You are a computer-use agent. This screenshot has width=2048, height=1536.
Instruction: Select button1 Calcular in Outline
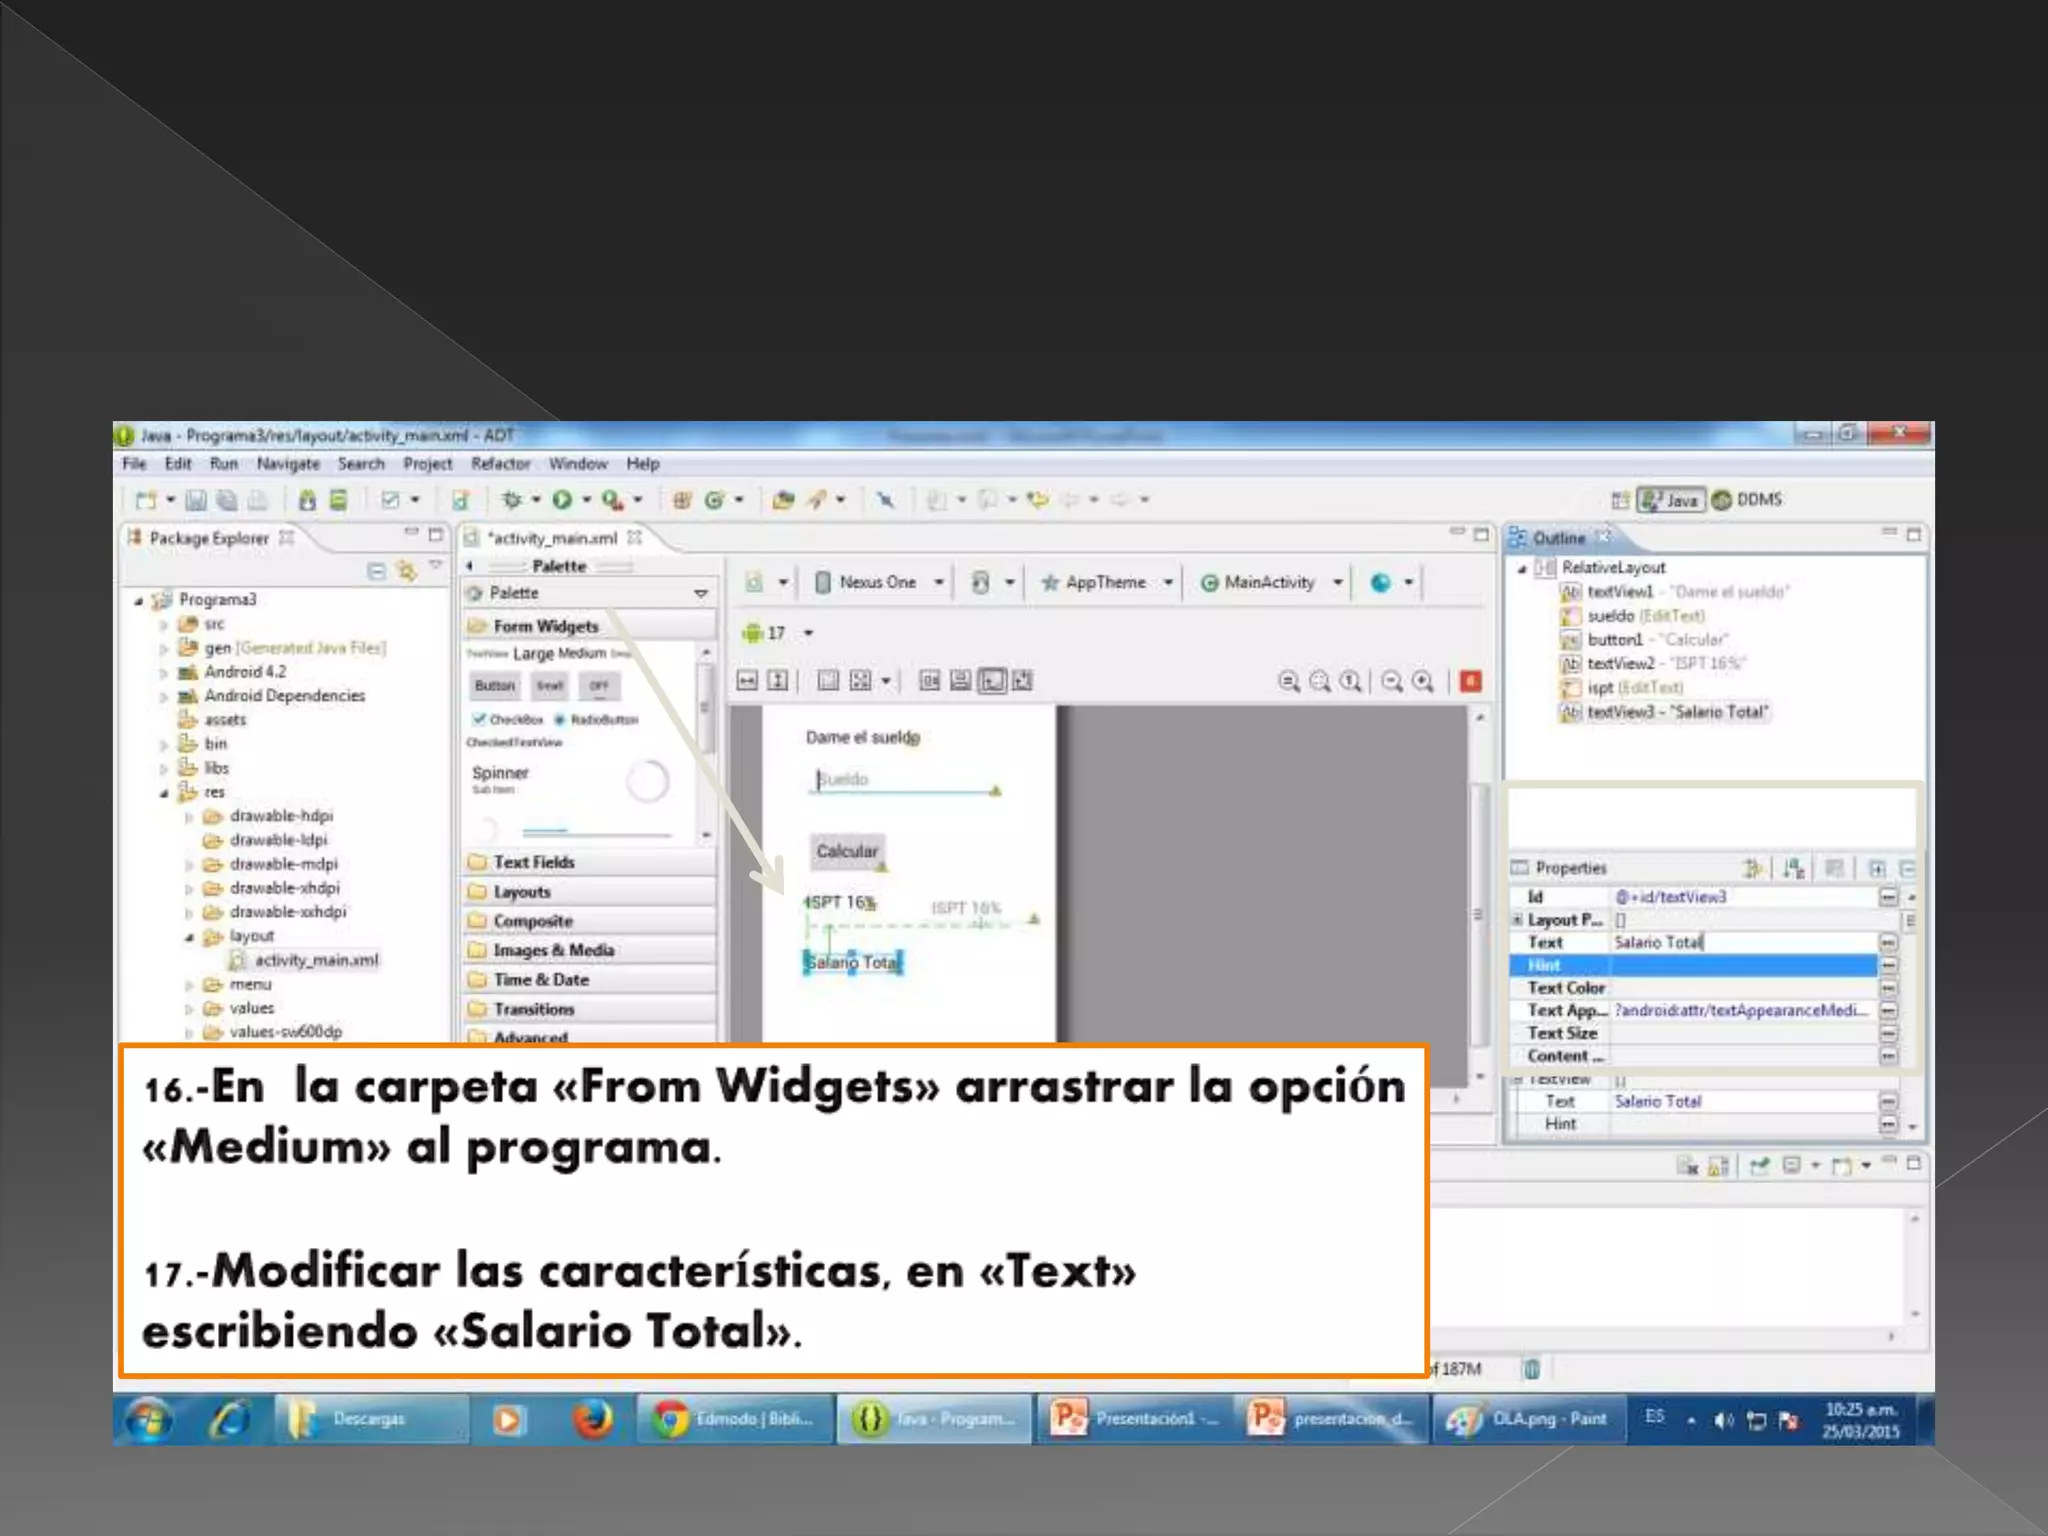pyautogui.click(x=1644, y=640)
